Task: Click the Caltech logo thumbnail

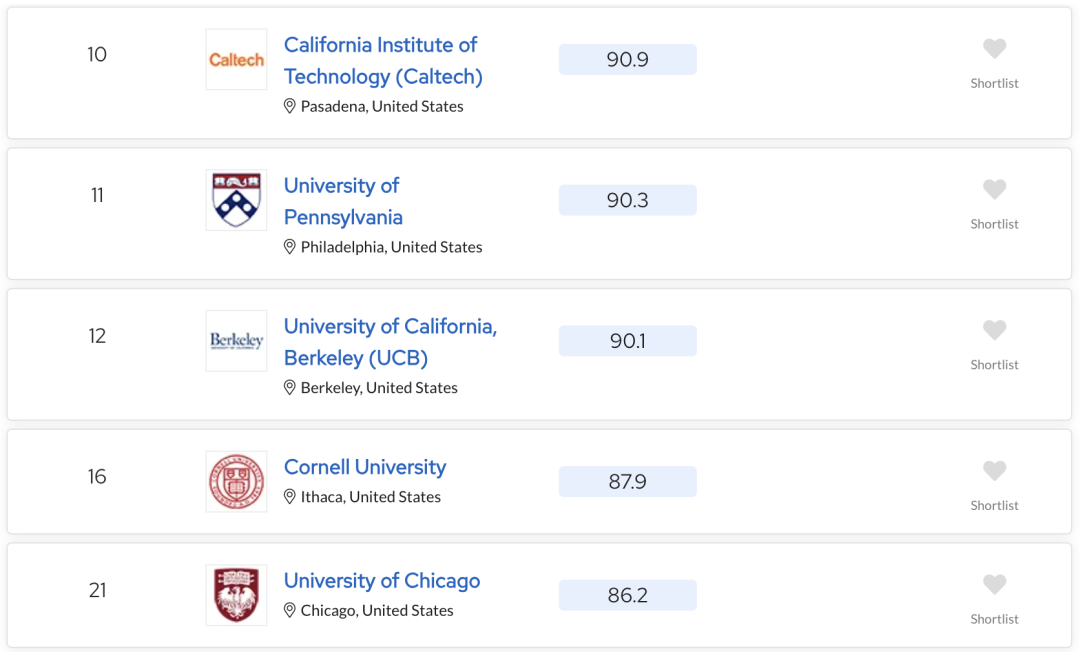Action: click(x=236, y=59)
